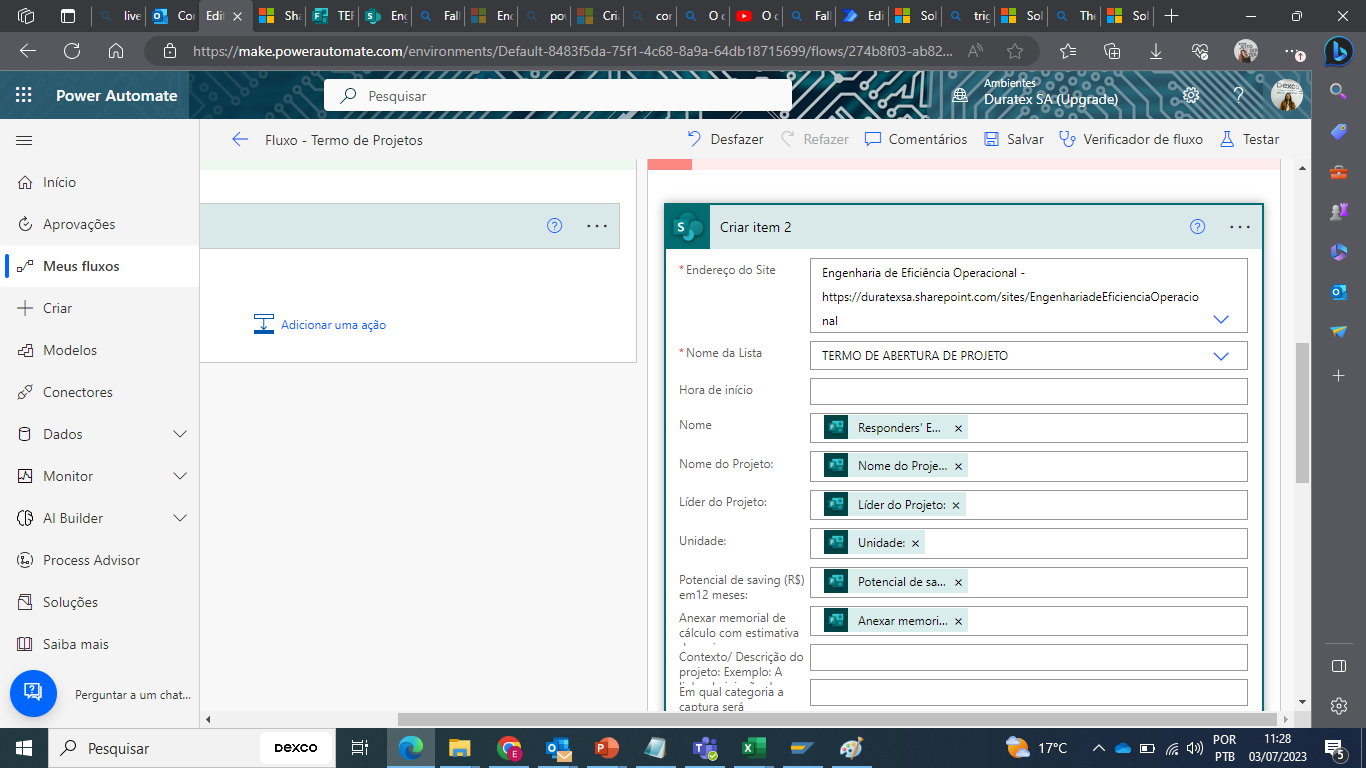The height and width of the screenshot is (768, 1366).
Task: Open the help question mark on Criar item 2
Action: 1197,226
